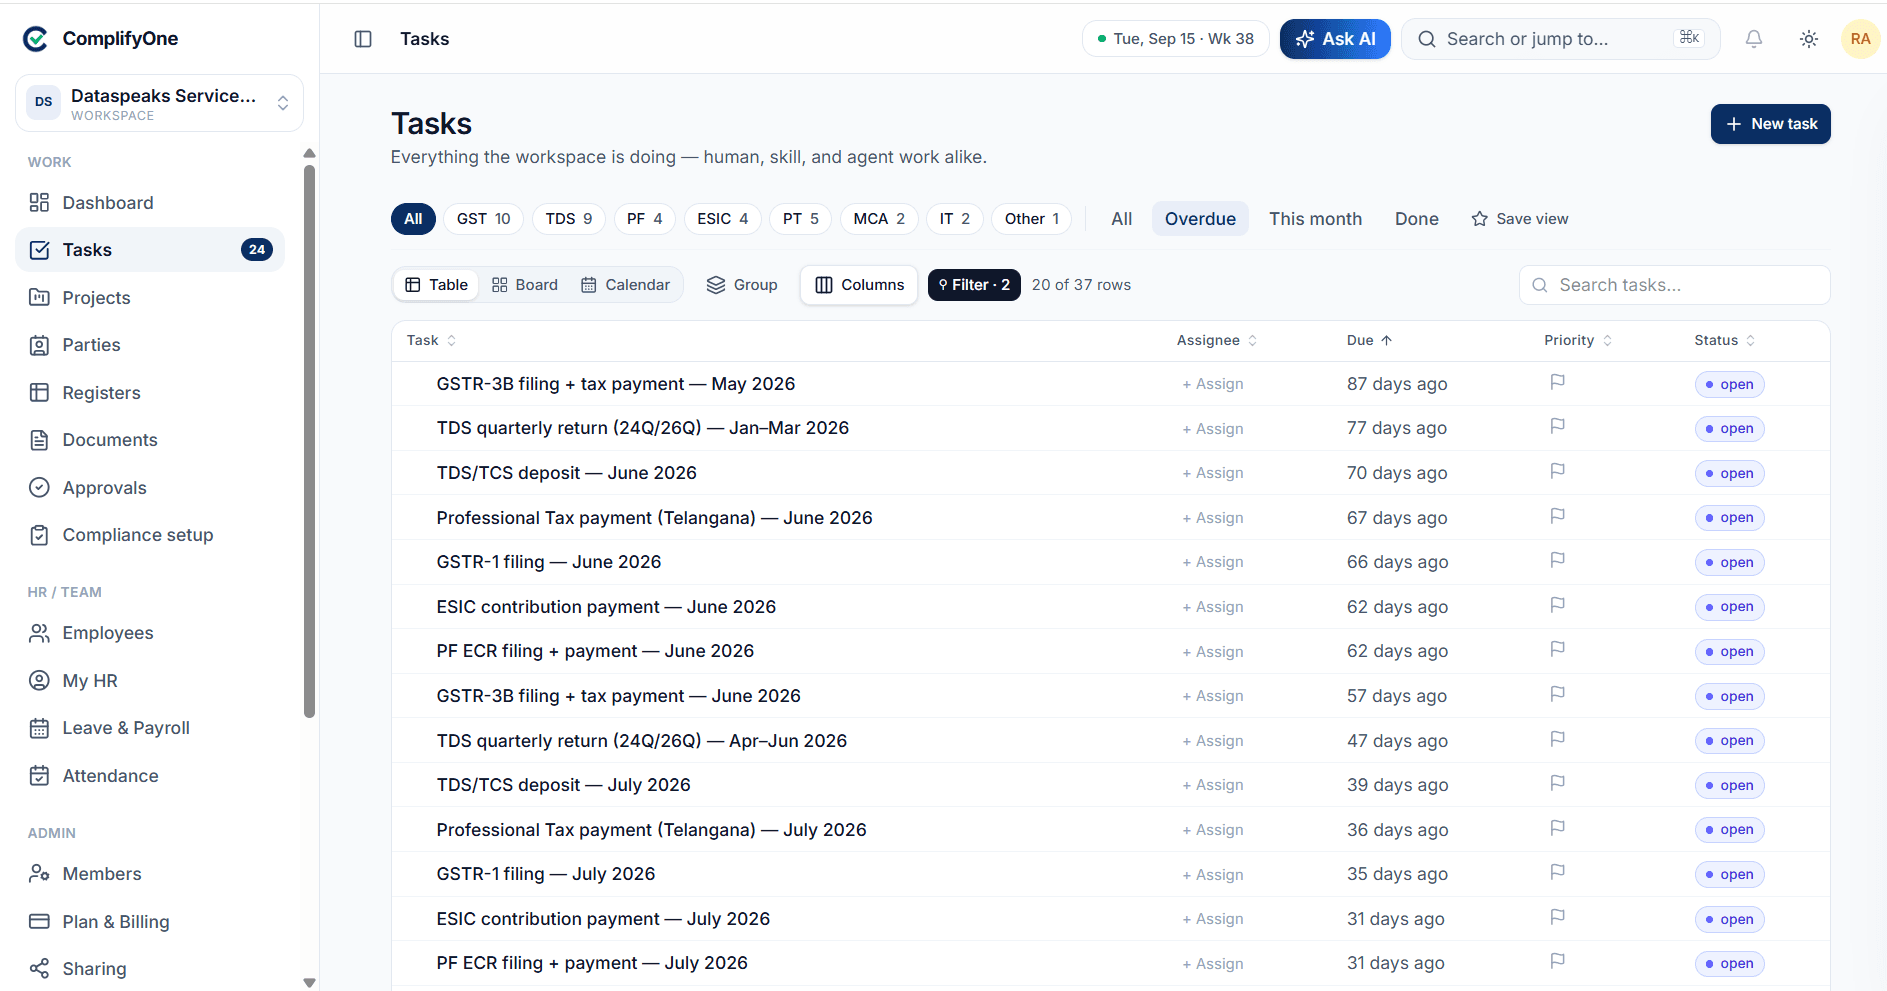The image size is (1887, 991).
Task: Filter by TDS 9 chip
Action: [x=569, y=219]
